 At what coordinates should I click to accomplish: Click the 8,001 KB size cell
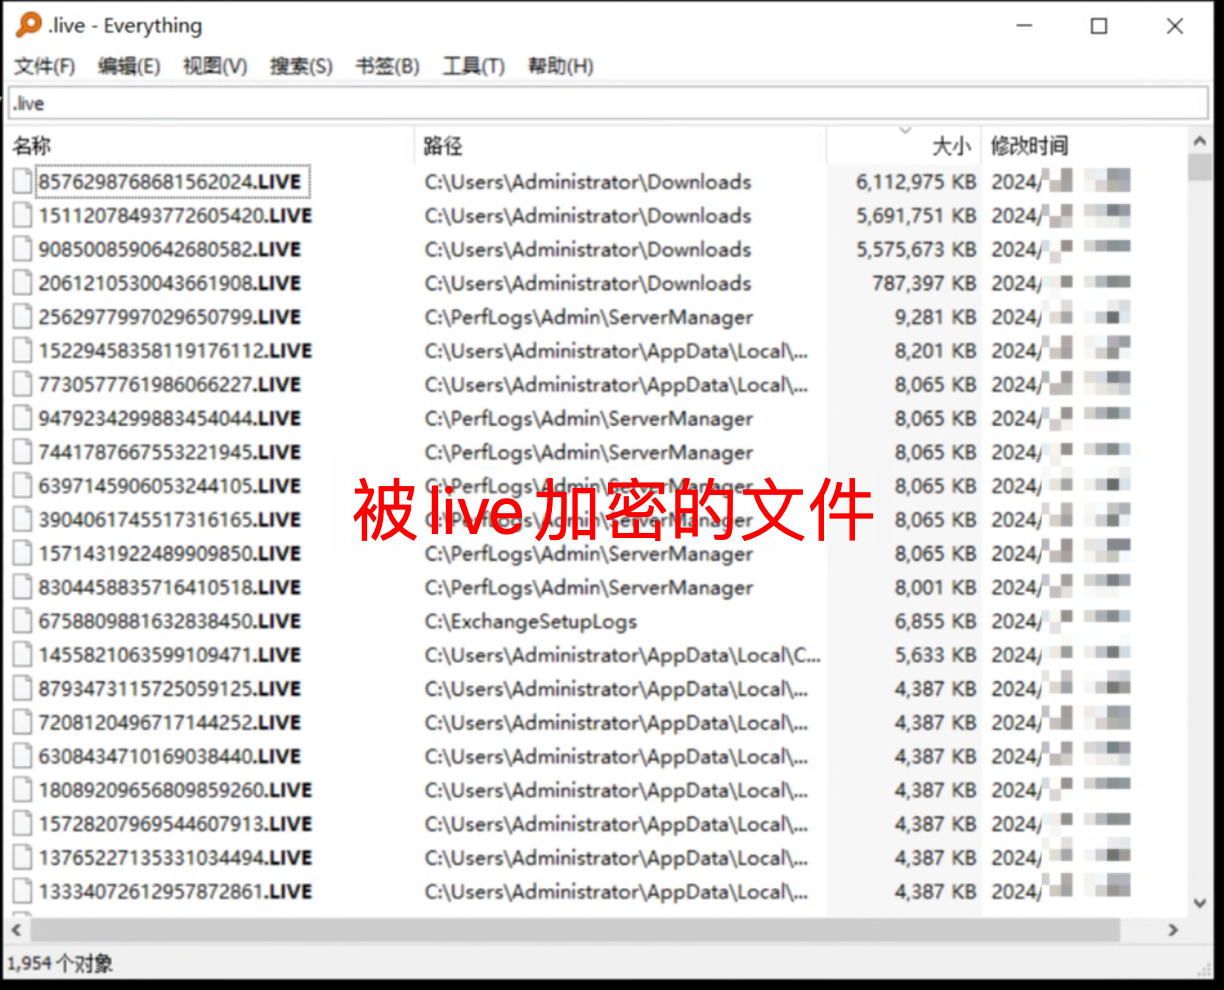[935, 588]
